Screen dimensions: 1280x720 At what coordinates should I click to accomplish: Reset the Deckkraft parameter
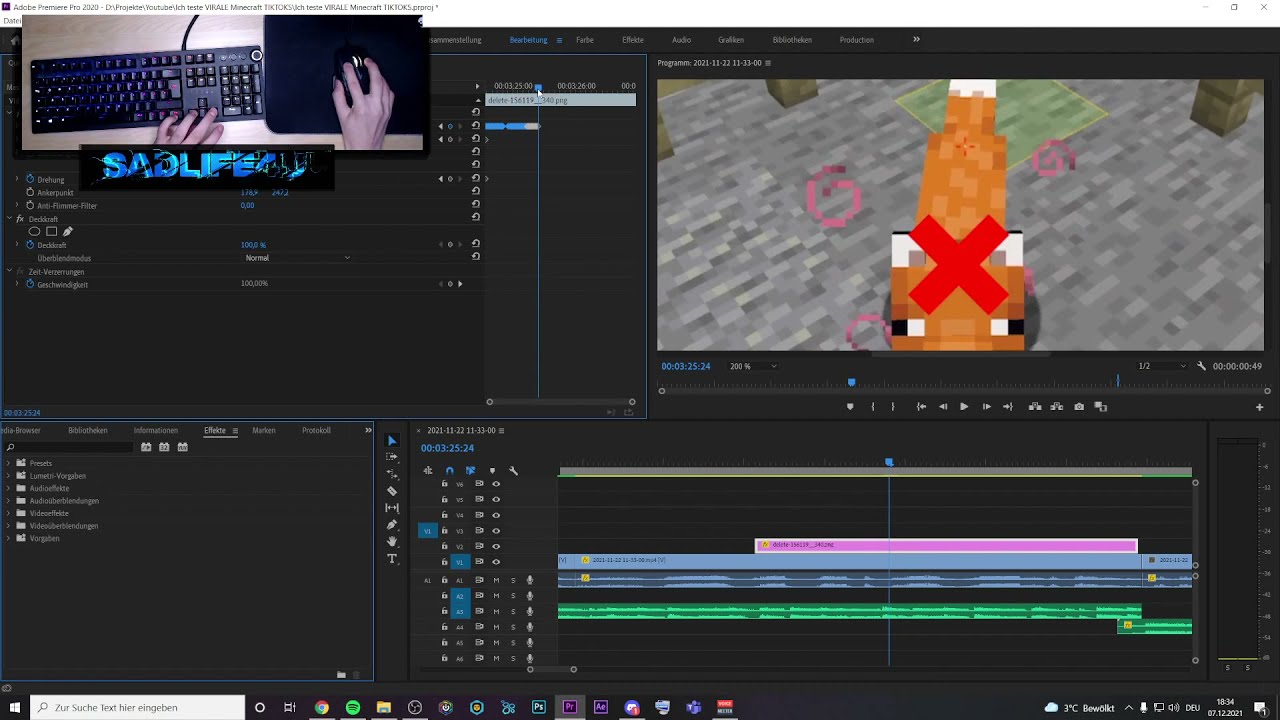pos(476,244)
